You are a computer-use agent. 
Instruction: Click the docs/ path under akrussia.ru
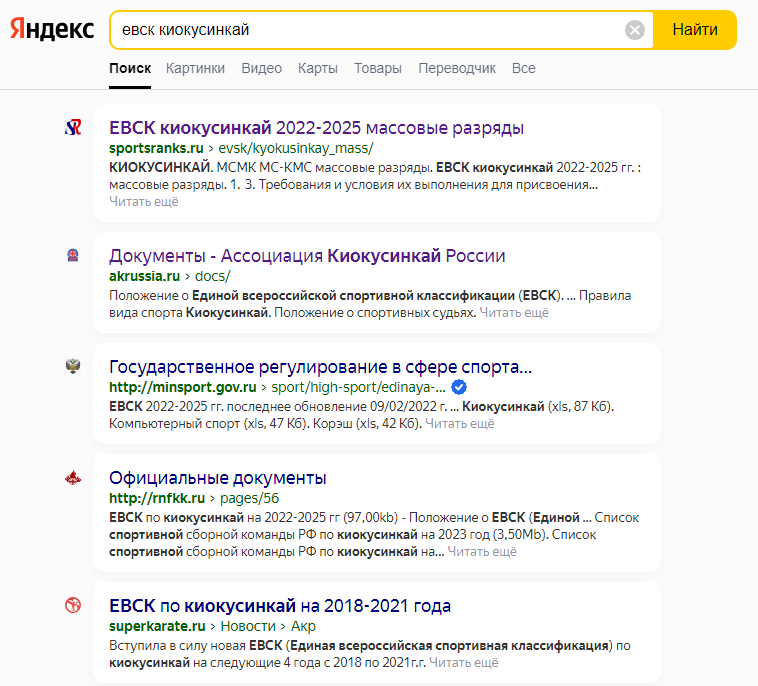click(213, 276)
